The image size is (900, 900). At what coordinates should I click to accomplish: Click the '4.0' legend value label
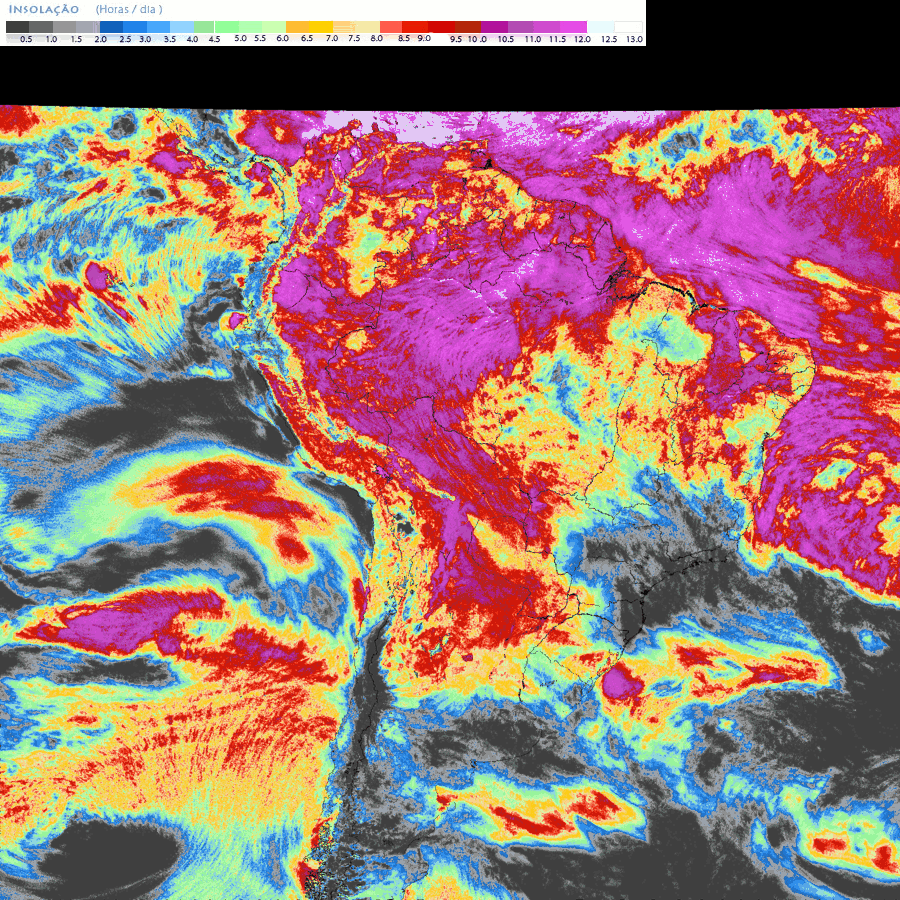click(x=192, y=39)
